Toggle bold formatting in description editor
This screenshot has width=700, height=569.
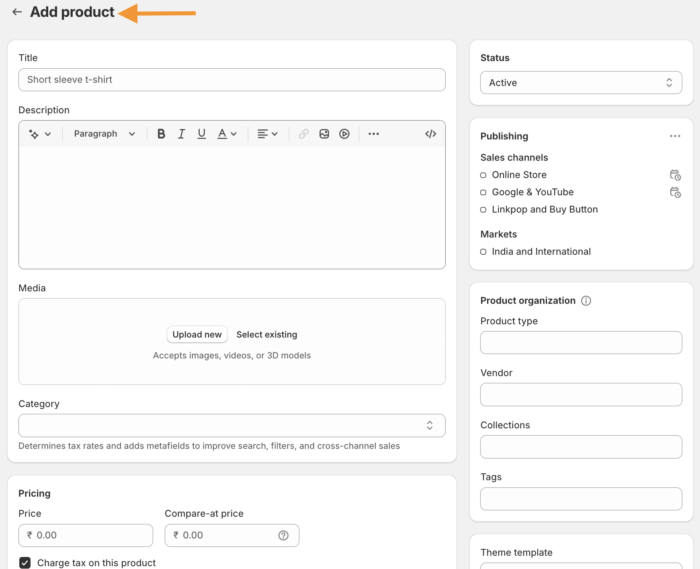click(x=161, y=134)
